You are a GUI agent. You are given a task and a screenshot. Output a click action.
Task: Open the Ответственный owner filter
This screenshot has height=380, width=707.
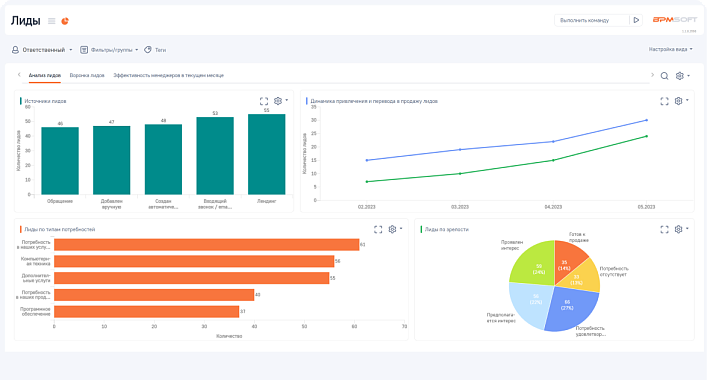(x=42, y=50)
